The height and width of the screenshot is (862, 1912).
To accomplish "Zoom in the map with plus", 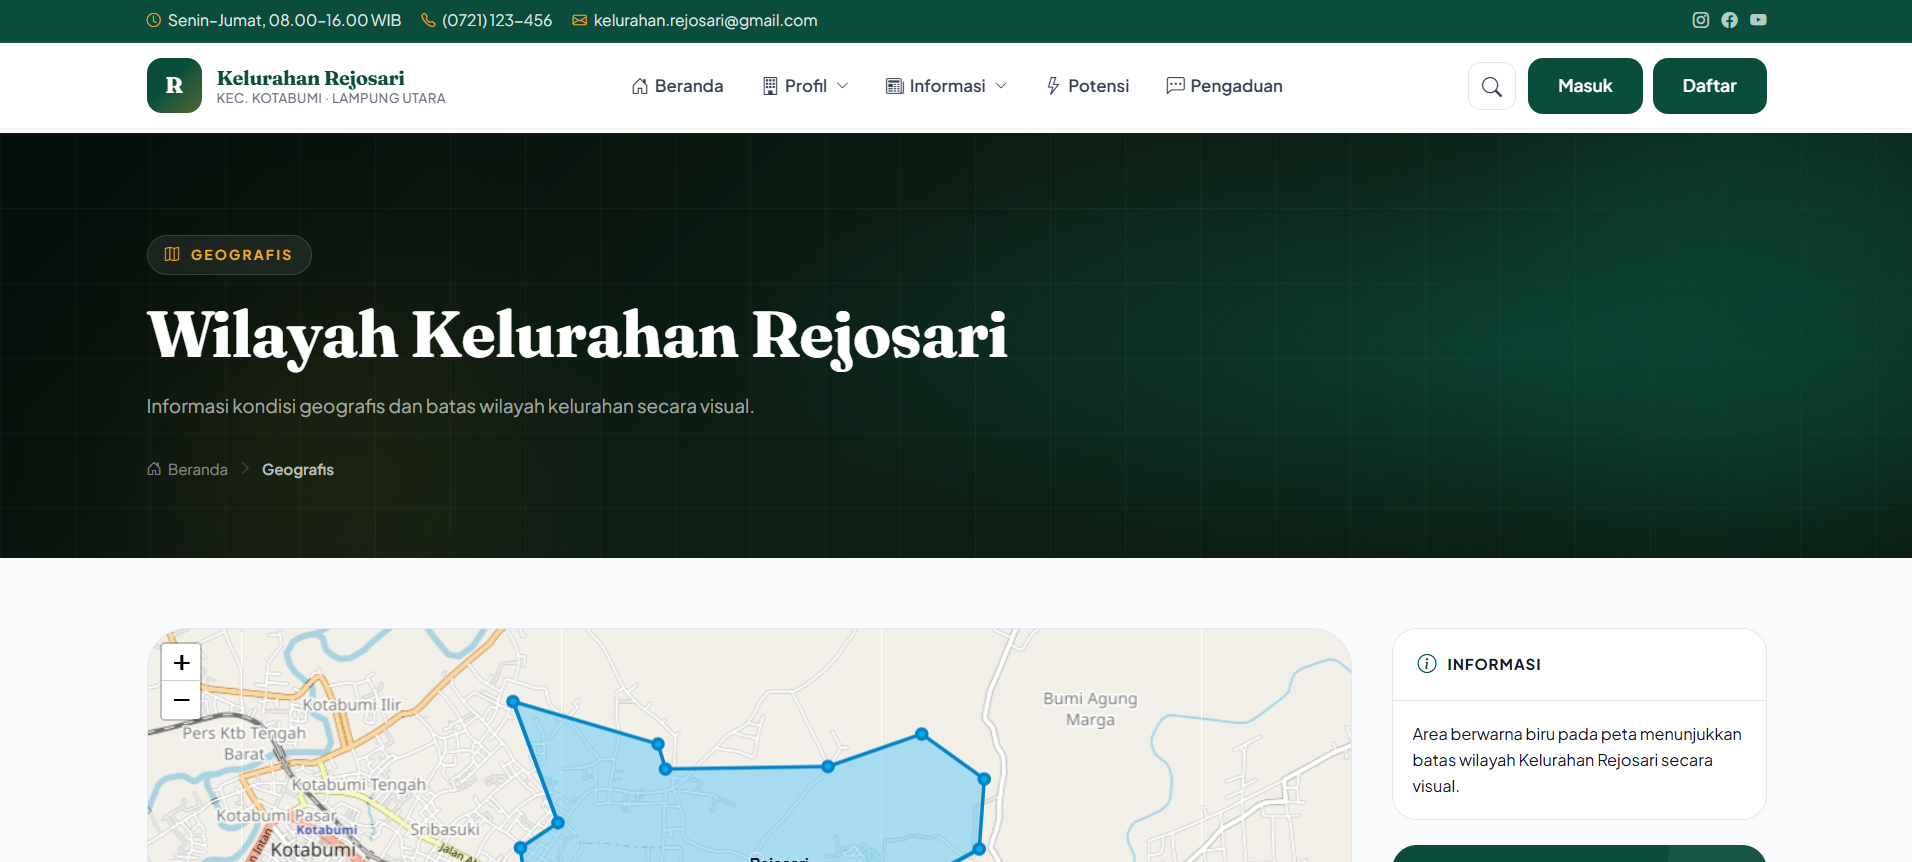I will [181, 662].
